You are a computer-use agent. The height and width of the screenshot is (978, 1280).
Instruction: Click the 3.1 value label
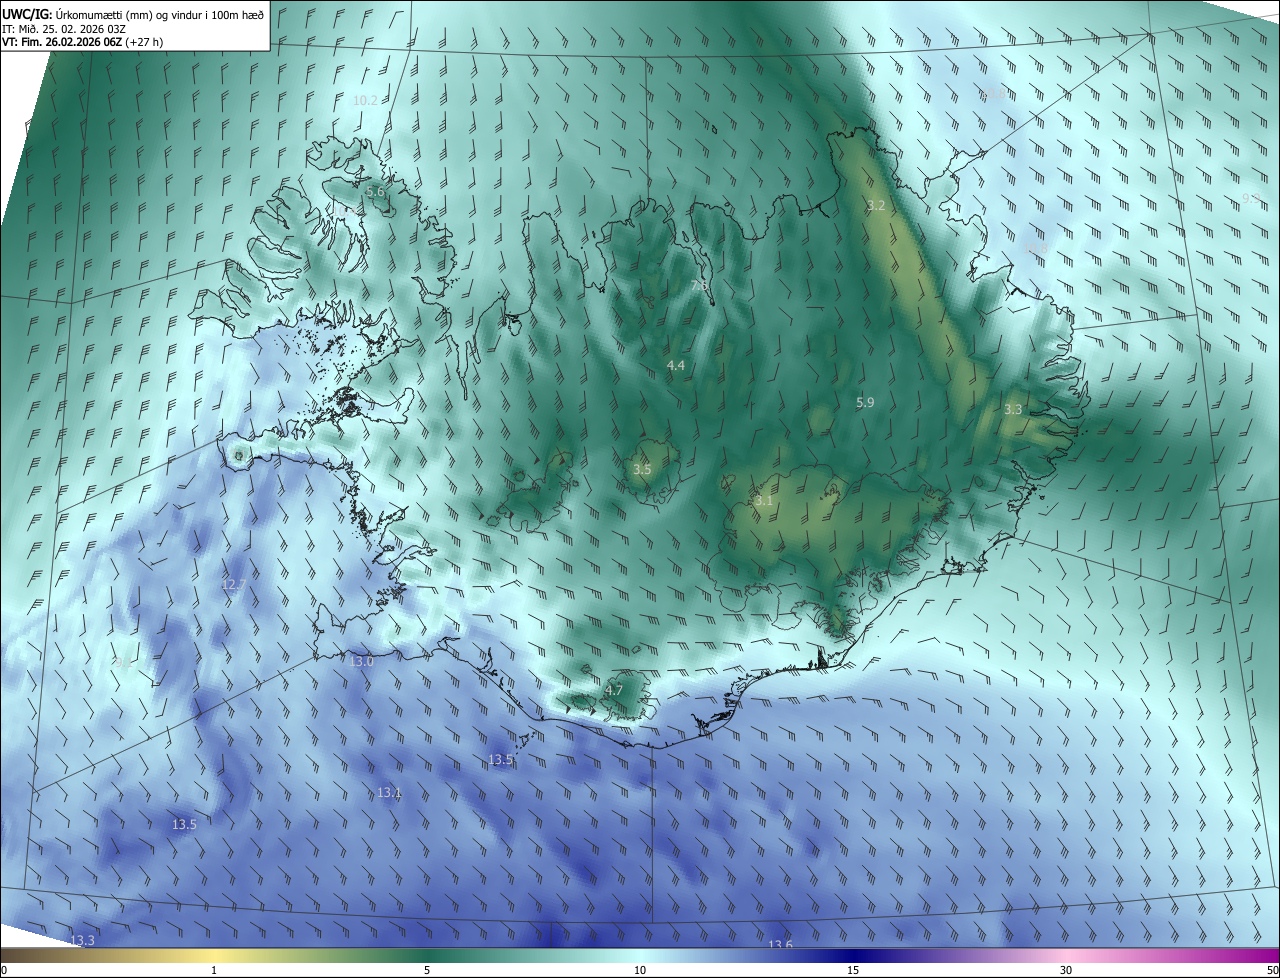click(764, 500)
